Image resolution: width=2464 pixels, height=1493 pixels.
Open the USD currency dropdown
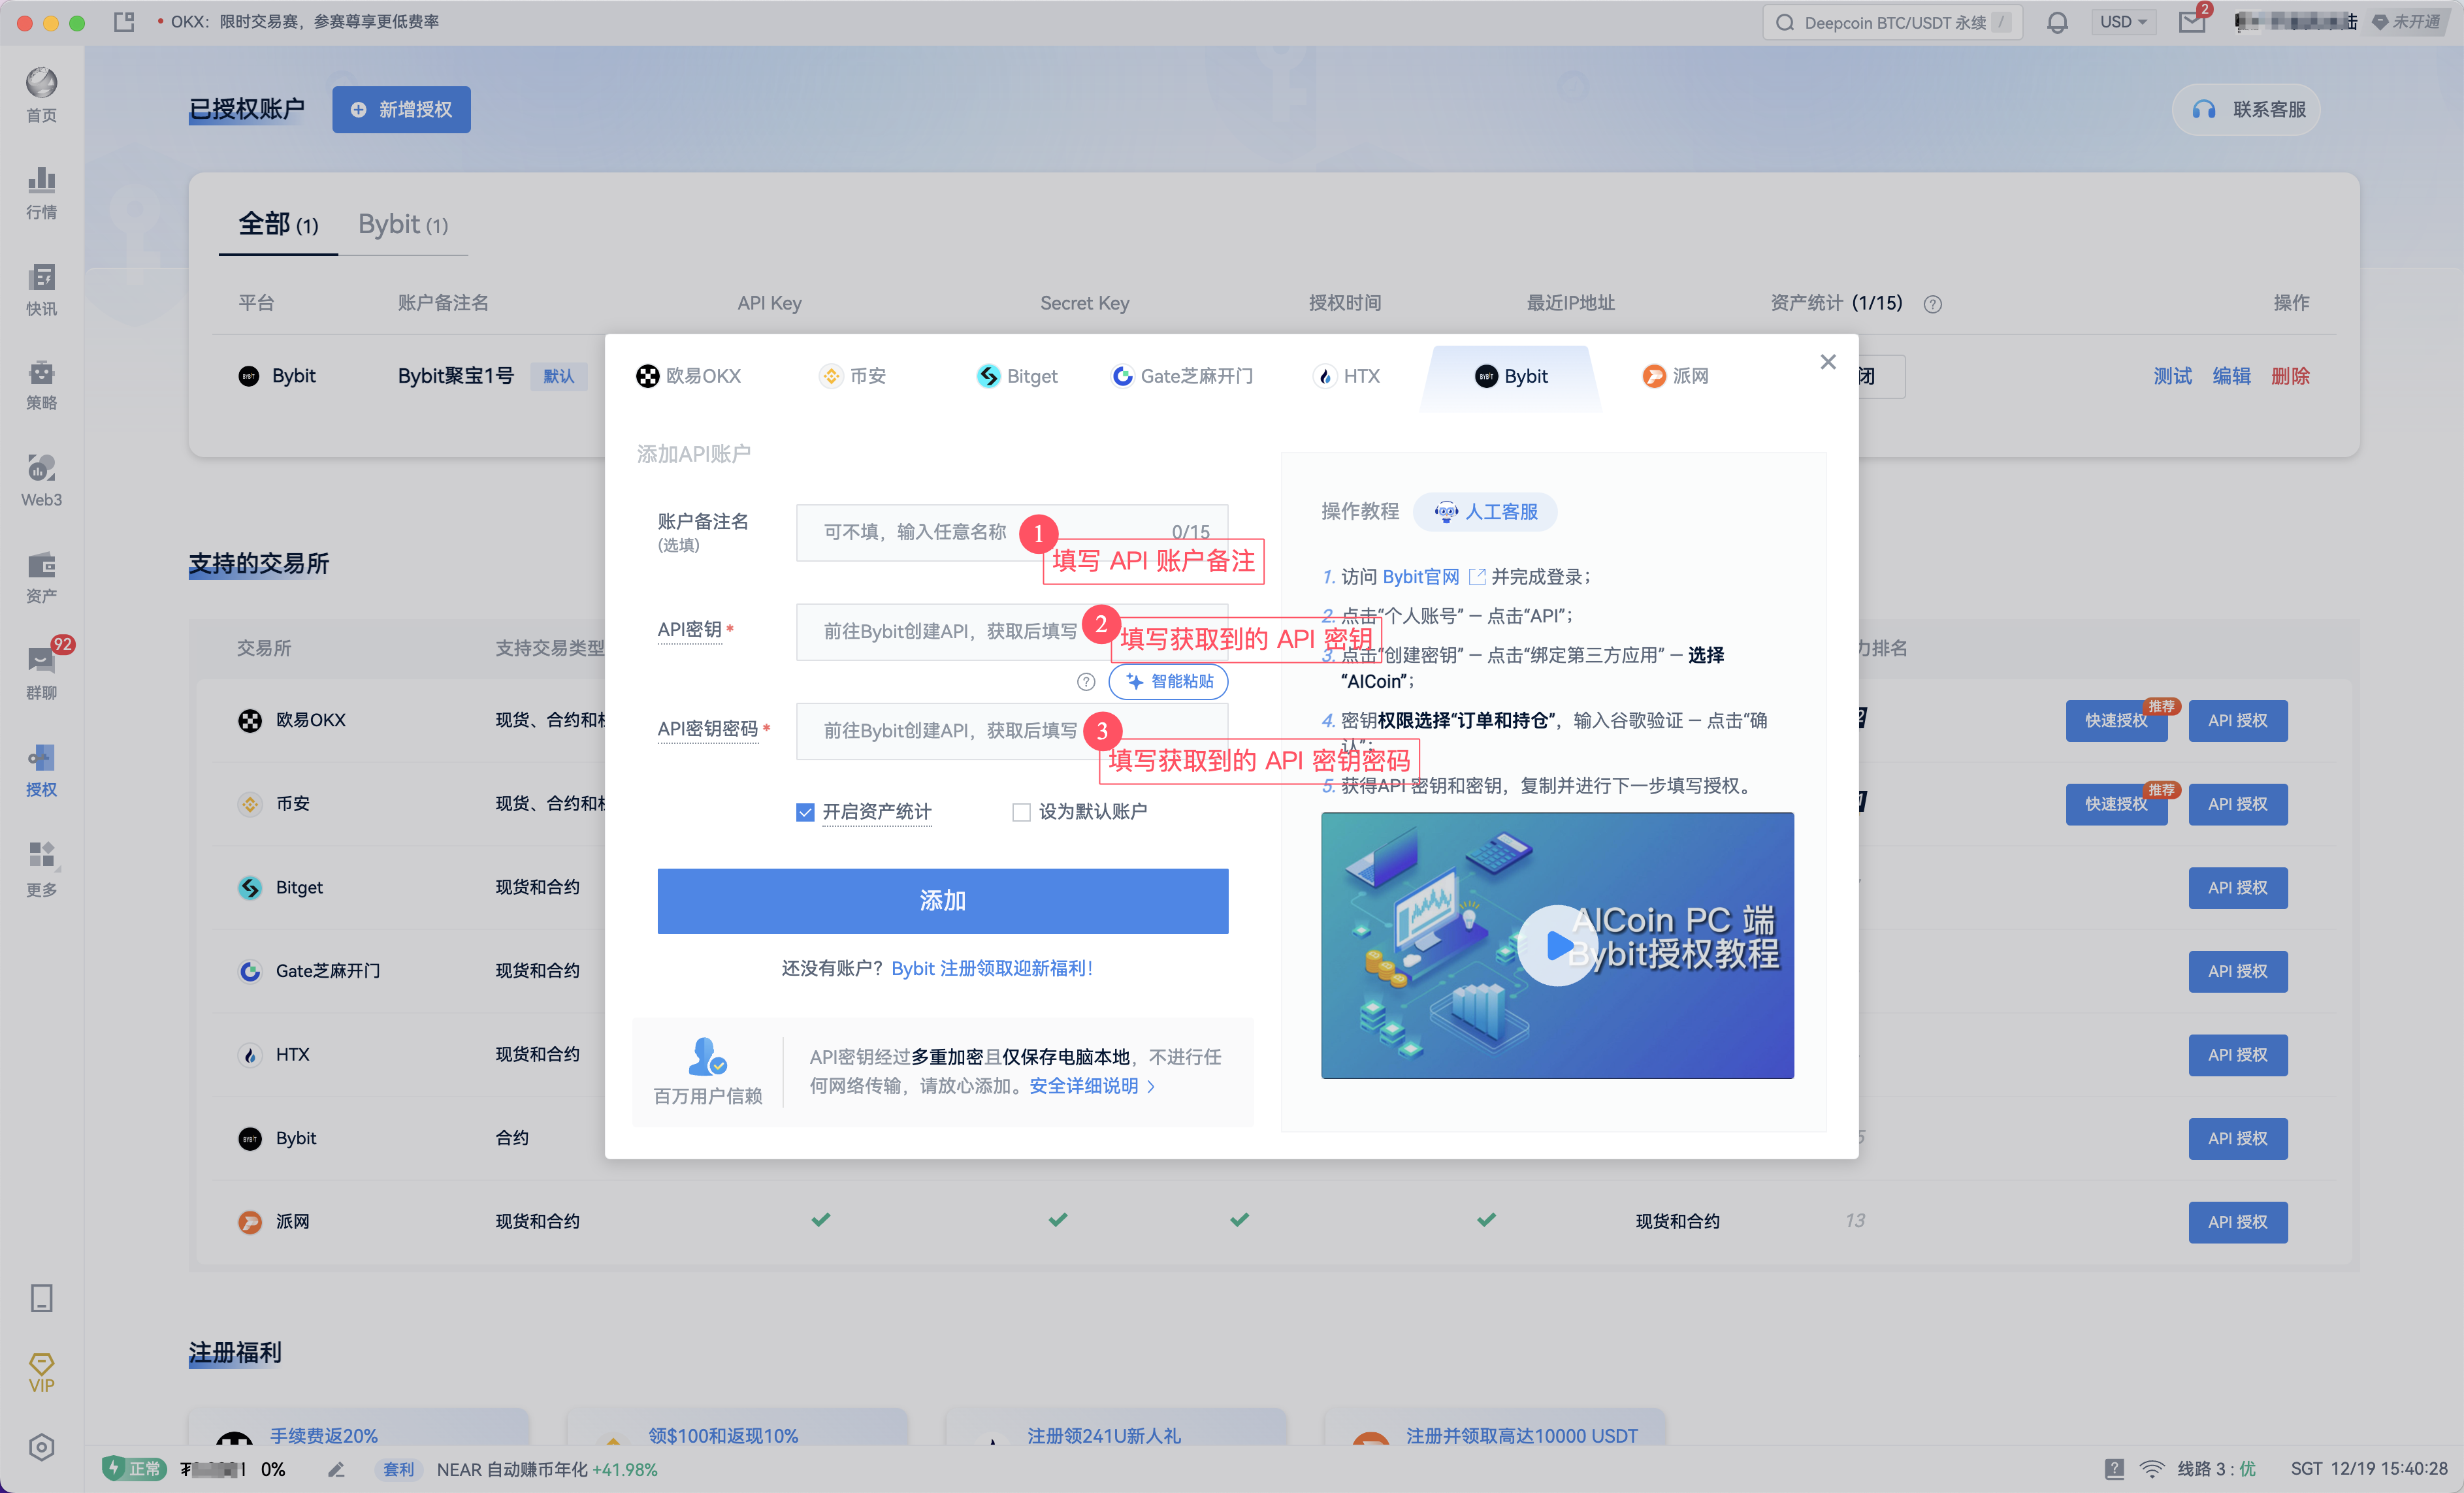pos(2123,22)
